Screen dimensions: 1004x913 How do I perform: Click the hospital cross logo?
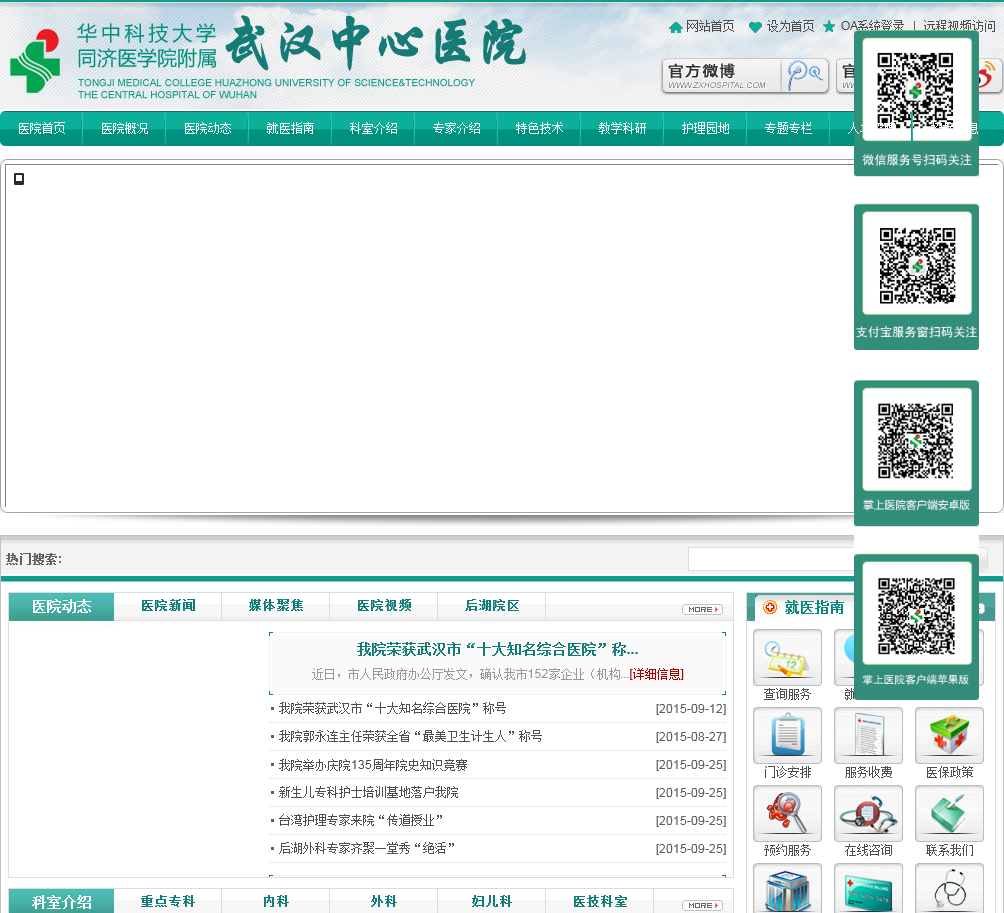[35, 61]
